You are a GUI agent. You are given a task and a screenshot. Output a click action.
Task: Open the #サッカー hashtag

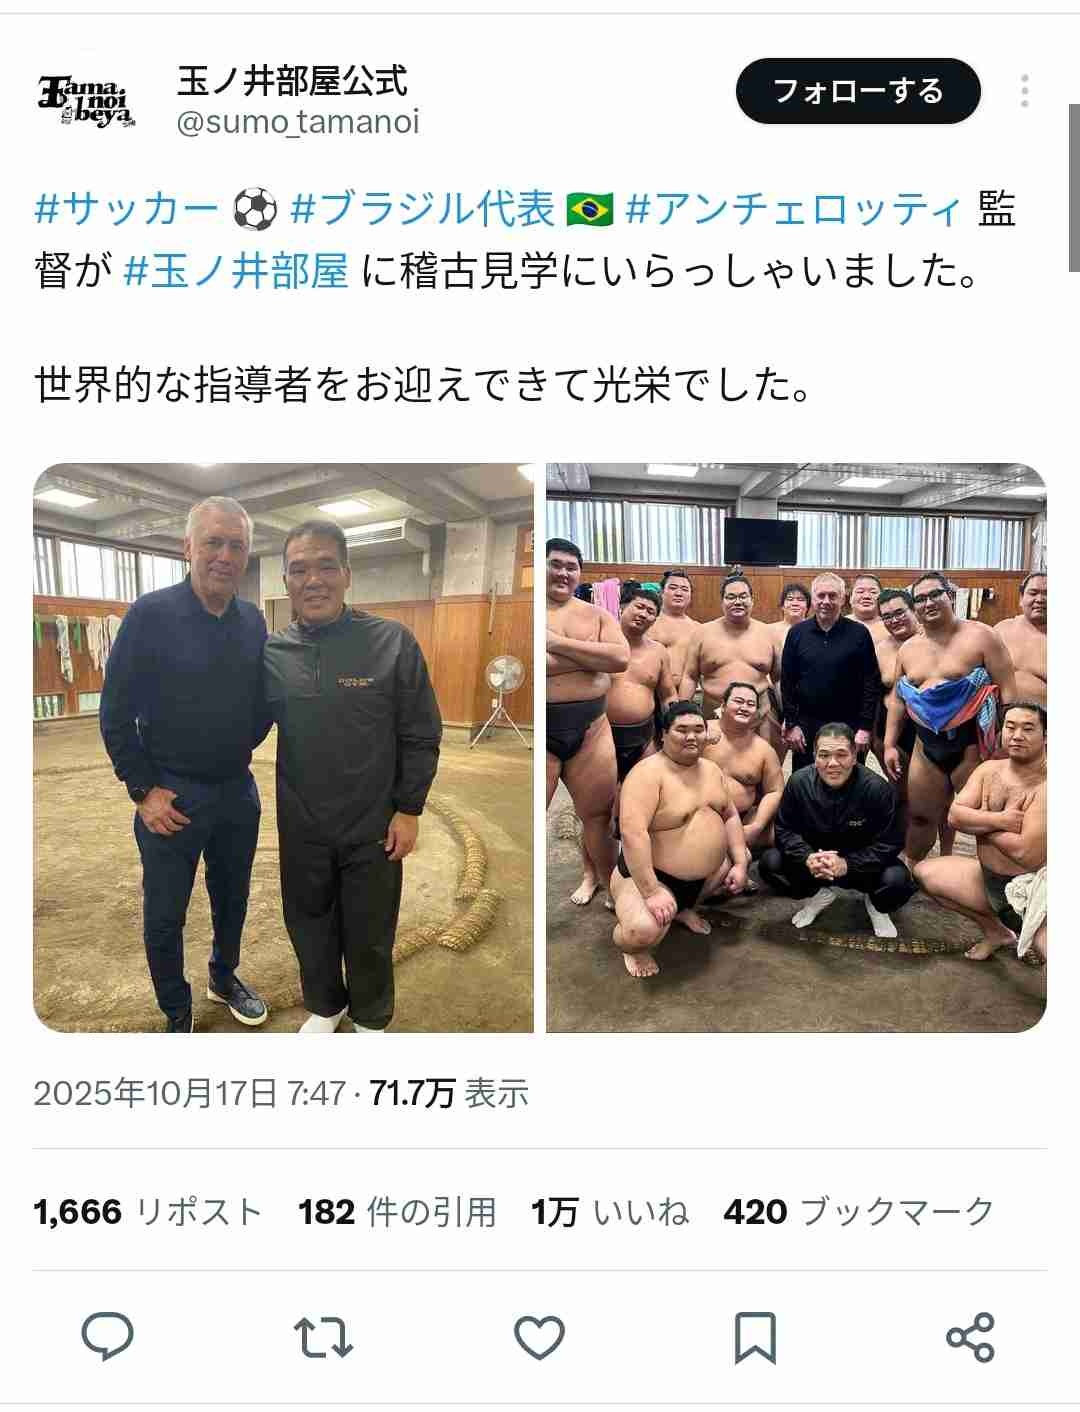pyautogui.click(x=126, y=209)
